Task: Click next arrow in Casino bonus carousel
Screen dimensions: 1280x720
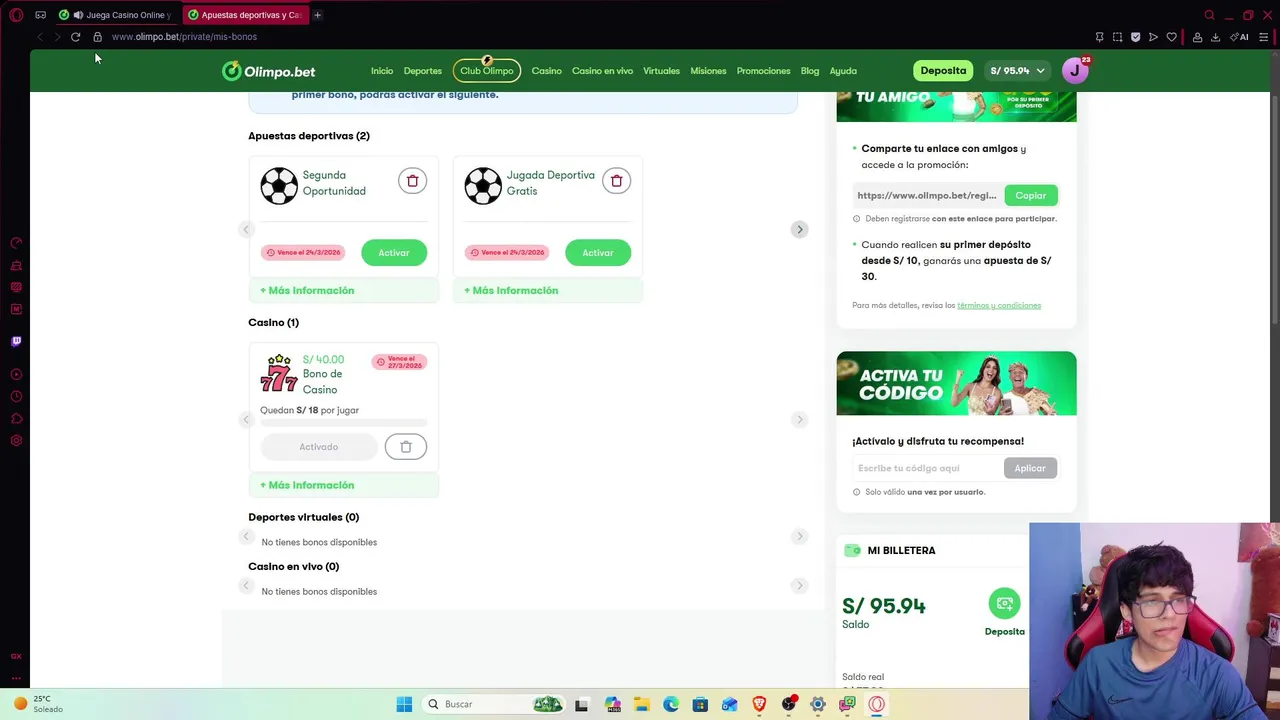Action: 799,419
